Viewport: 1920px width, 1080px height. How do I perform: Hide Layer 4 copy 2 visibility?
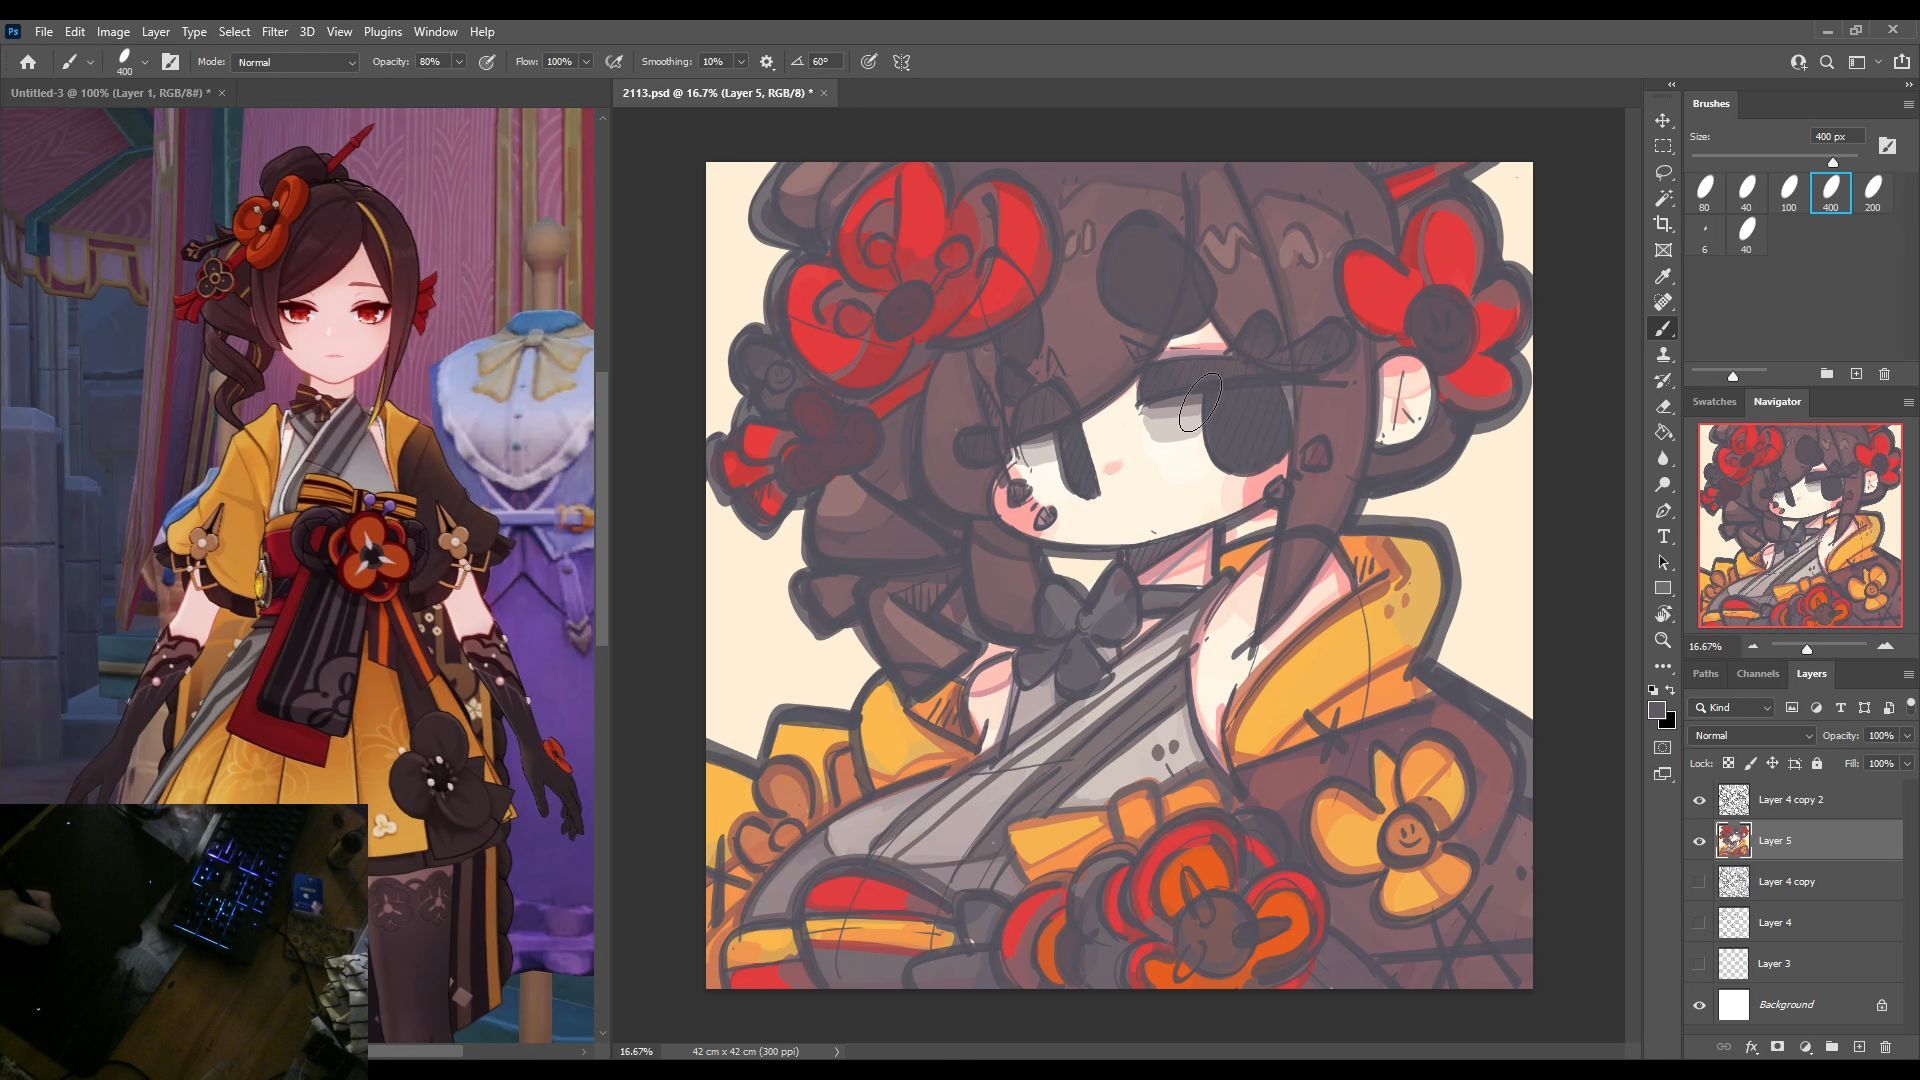tap(1699, 800)
